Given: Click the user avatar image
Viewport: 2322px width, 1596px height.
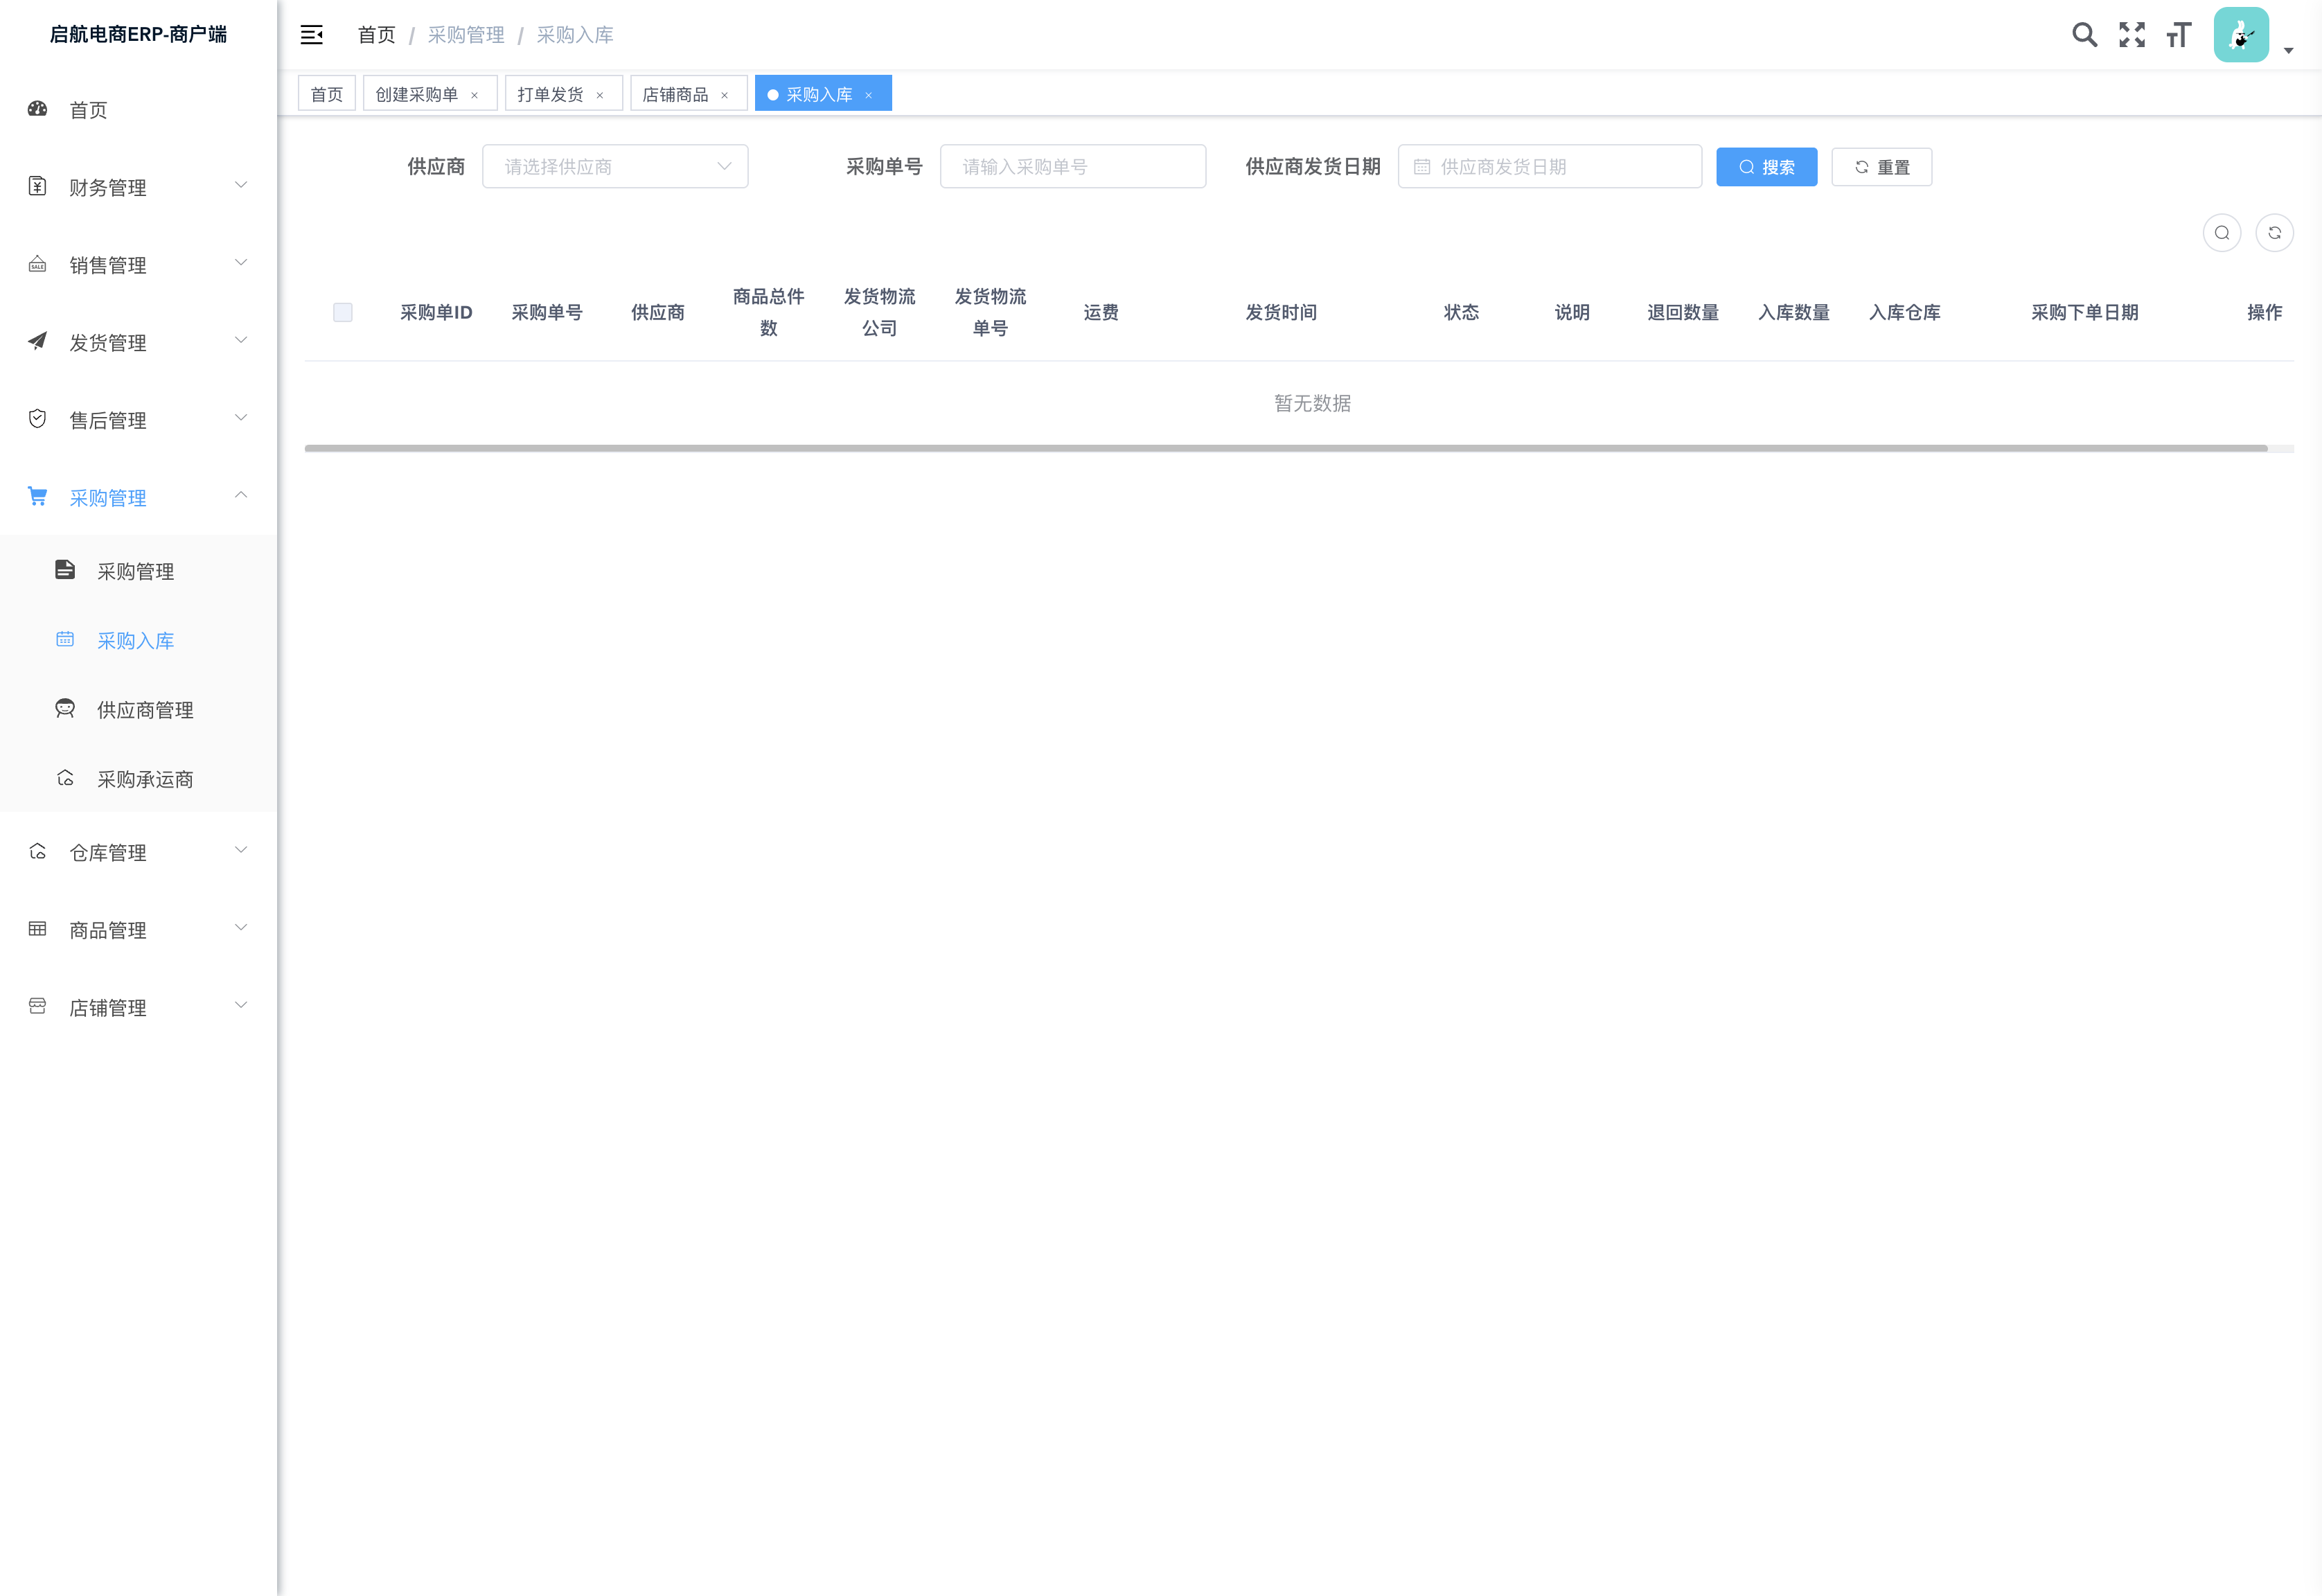Looking at the screenshot, I should pos(2241,35).
